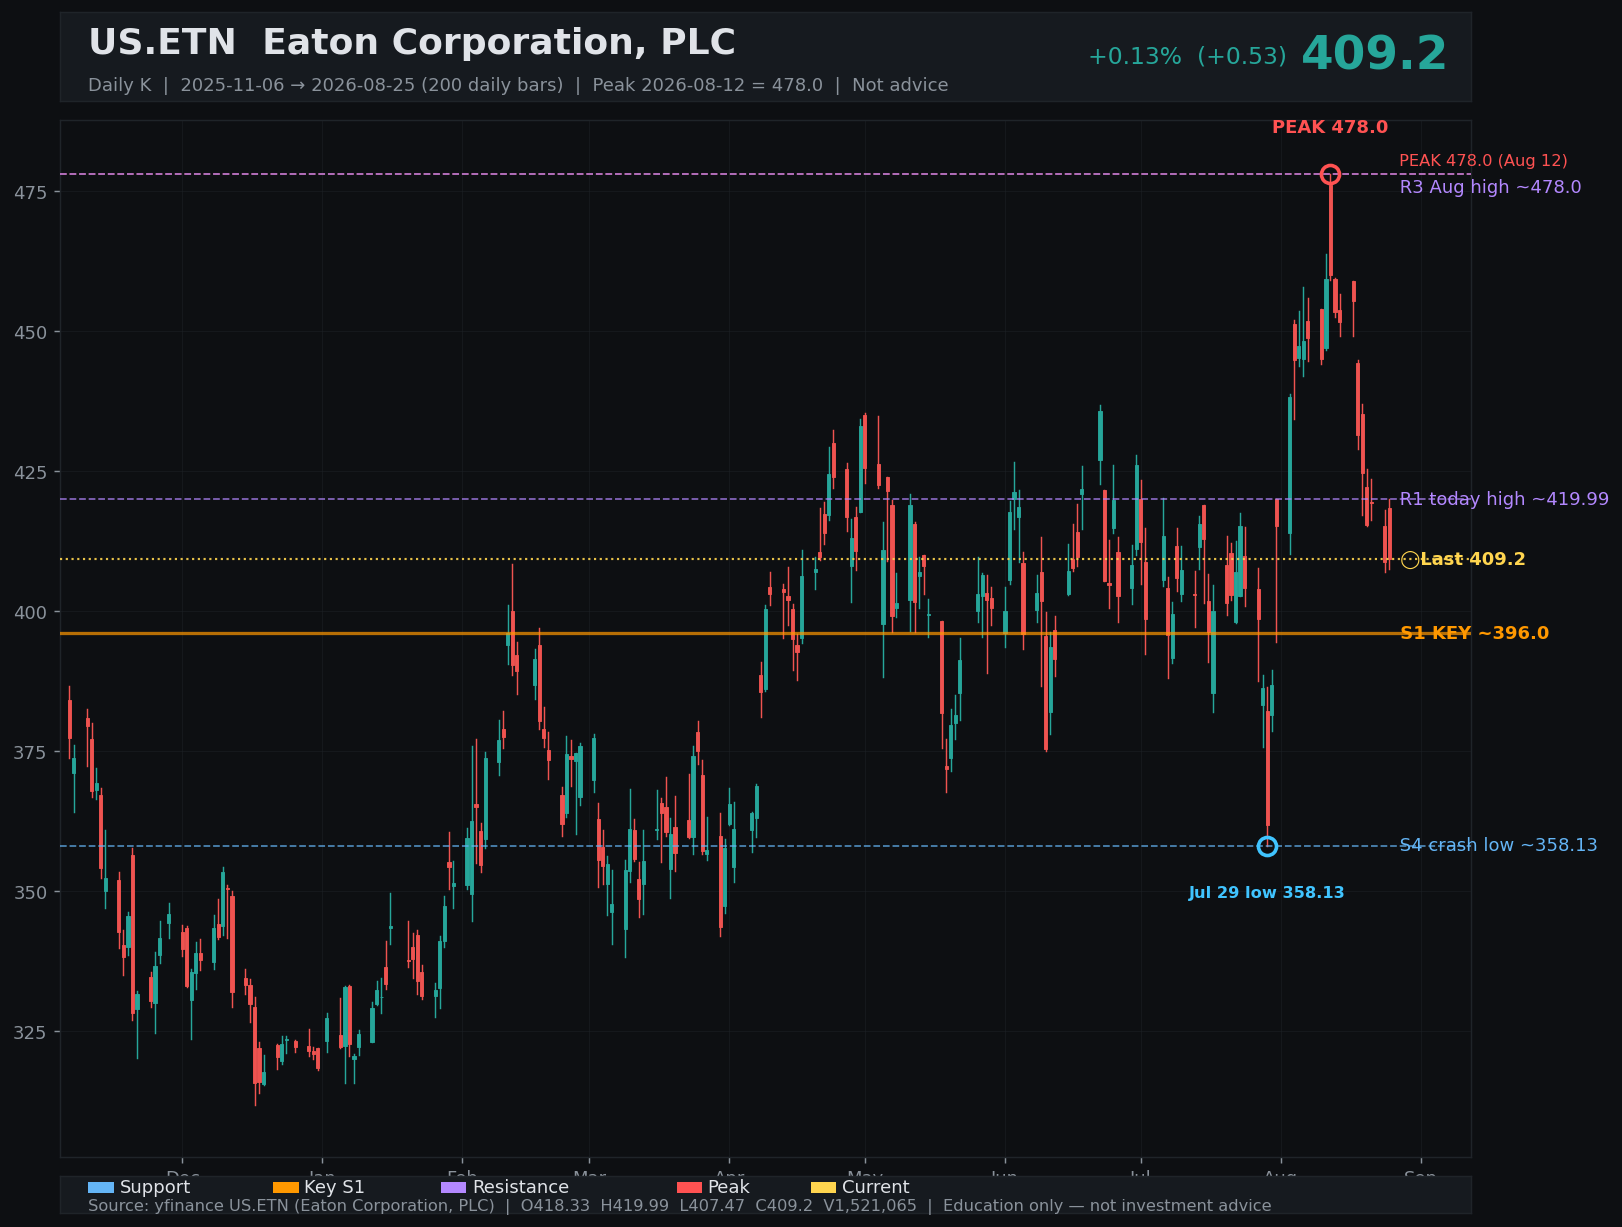Click the 325 y-axis tick label
This screenshot has width=1622, height=1227.
coord(32,1032)
